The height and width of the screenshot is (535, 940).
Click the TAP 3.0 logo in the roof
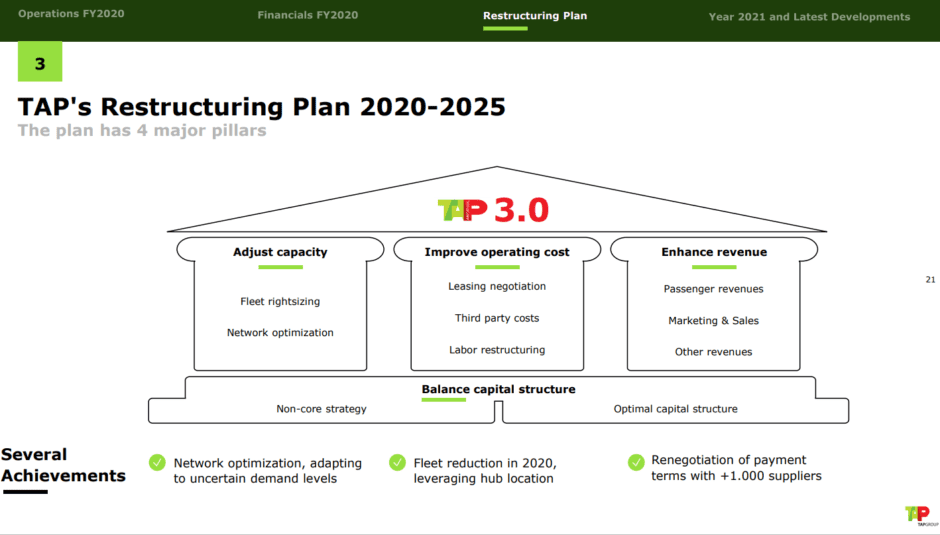[493, 210]
